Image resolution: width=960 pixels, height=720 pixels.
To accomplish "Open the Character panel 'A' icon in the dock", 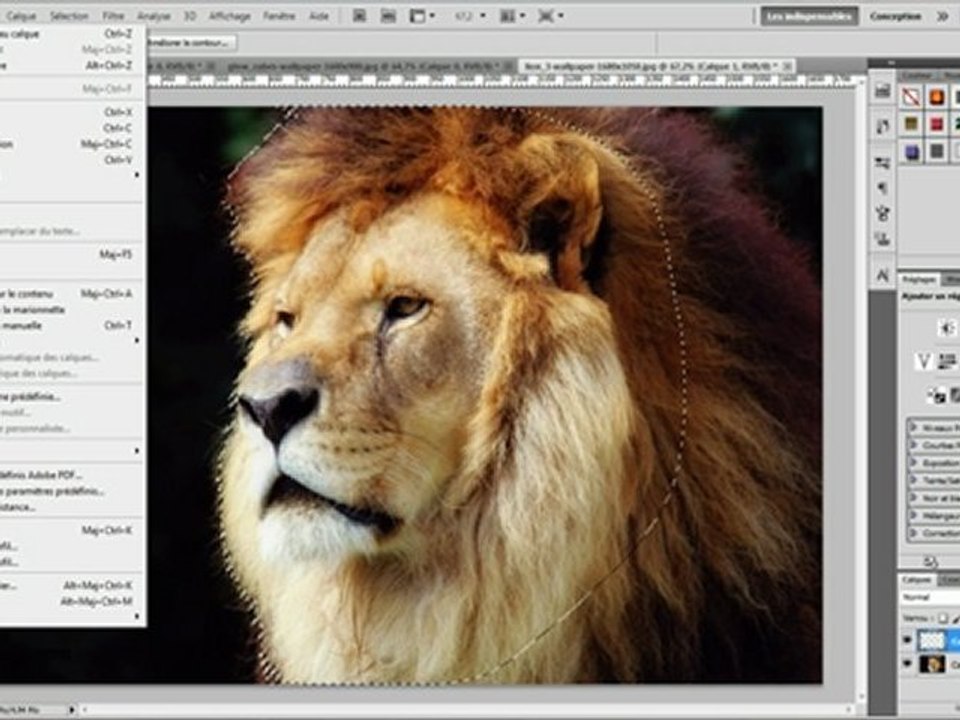I will tap(882, 276).
